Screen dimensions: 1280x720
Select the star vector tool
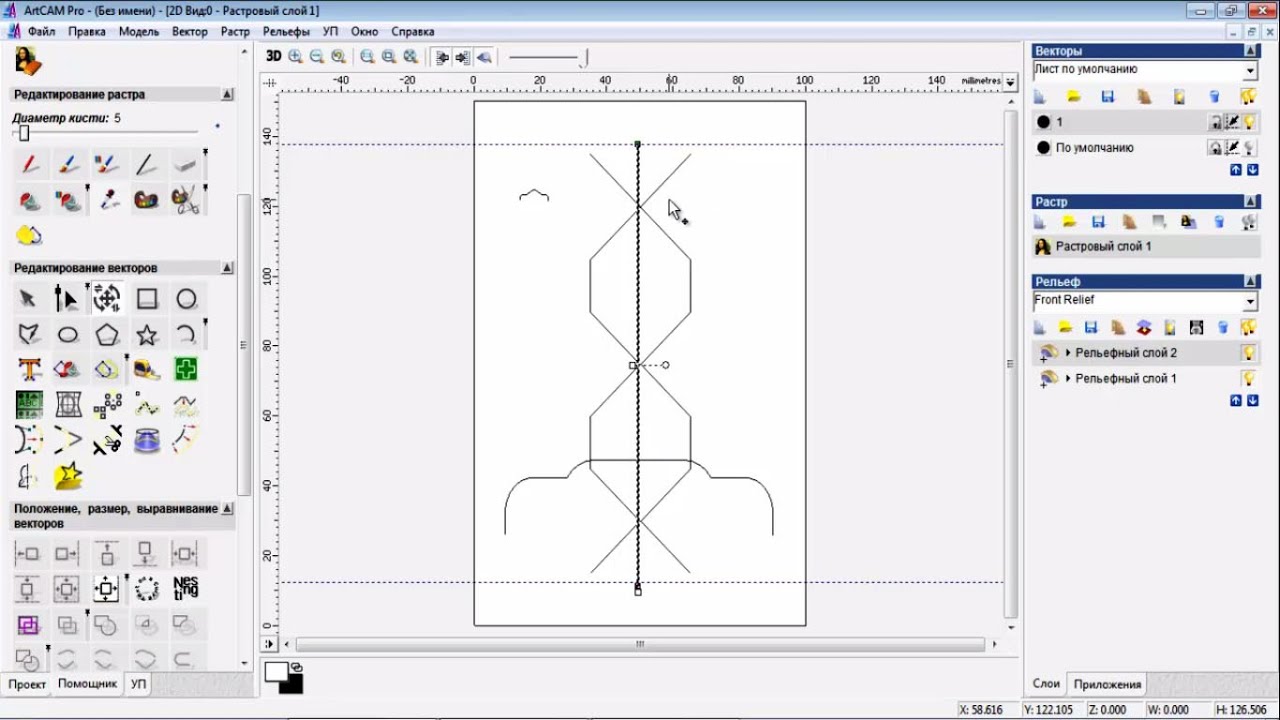[147, 335]
